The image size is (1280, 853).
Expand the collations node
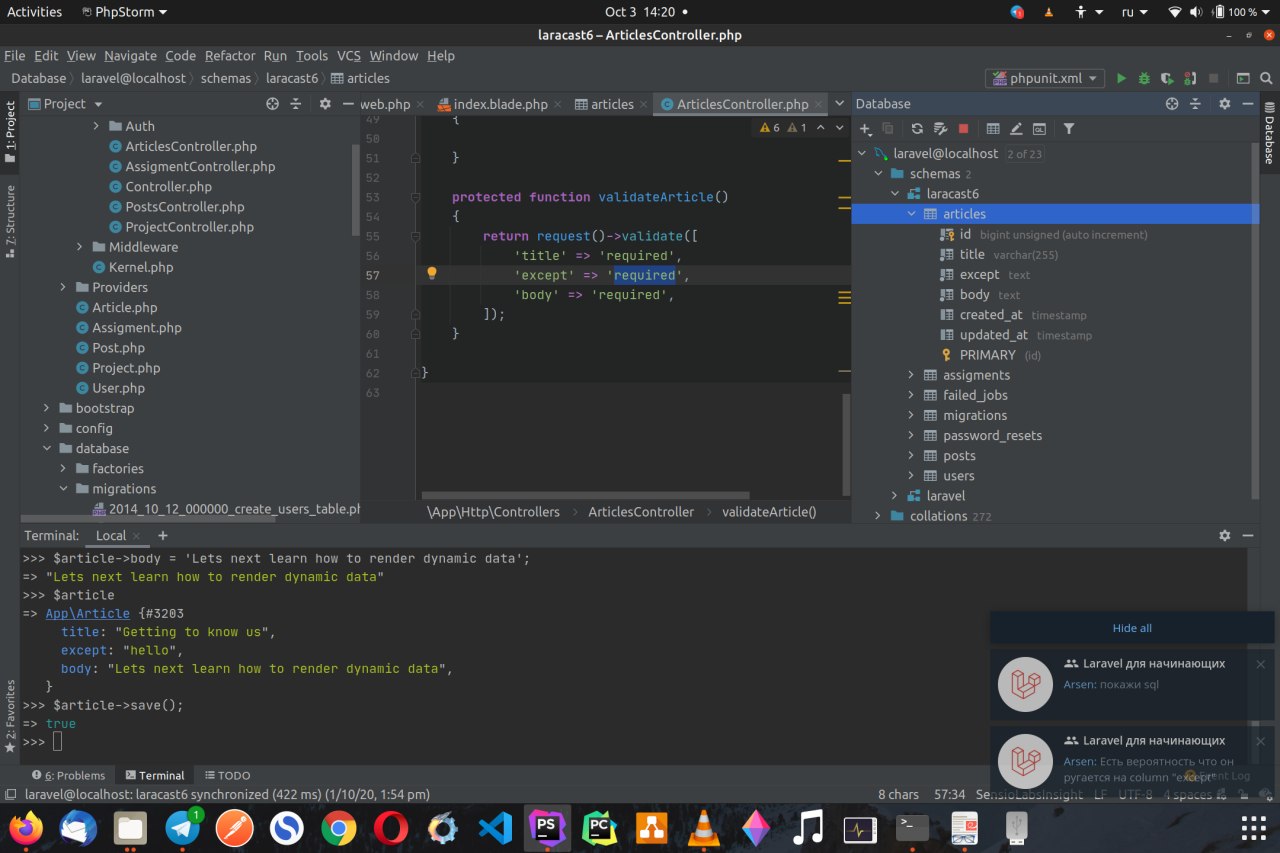click(878, 516)
